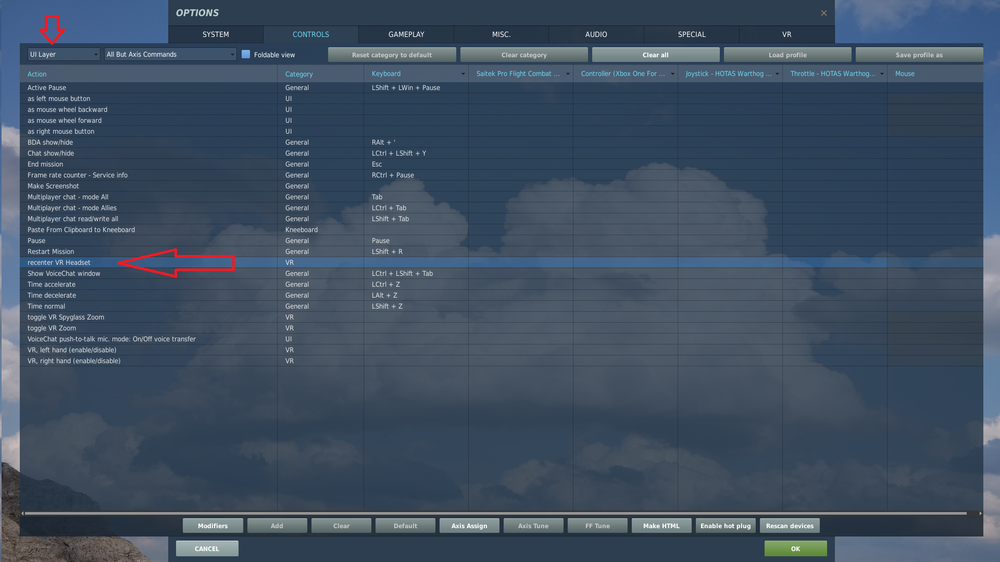1000x562 pixels.
Task: Click the Load profile button
Action: tap(788, 55)
